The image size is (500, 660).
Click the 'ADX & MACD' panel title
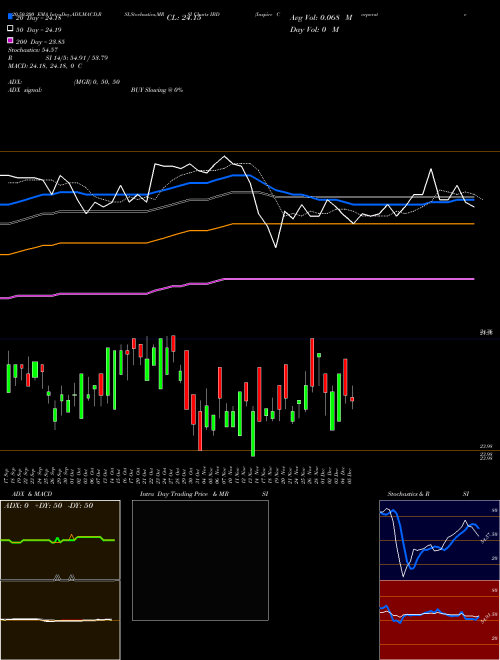(32, 494)
